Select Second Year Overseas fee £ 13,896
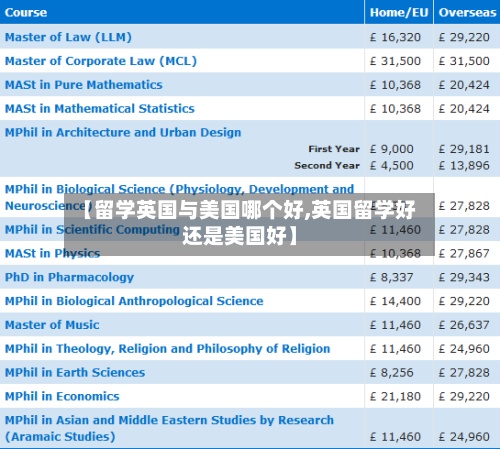500x449 pixels. tap(464, 165)
